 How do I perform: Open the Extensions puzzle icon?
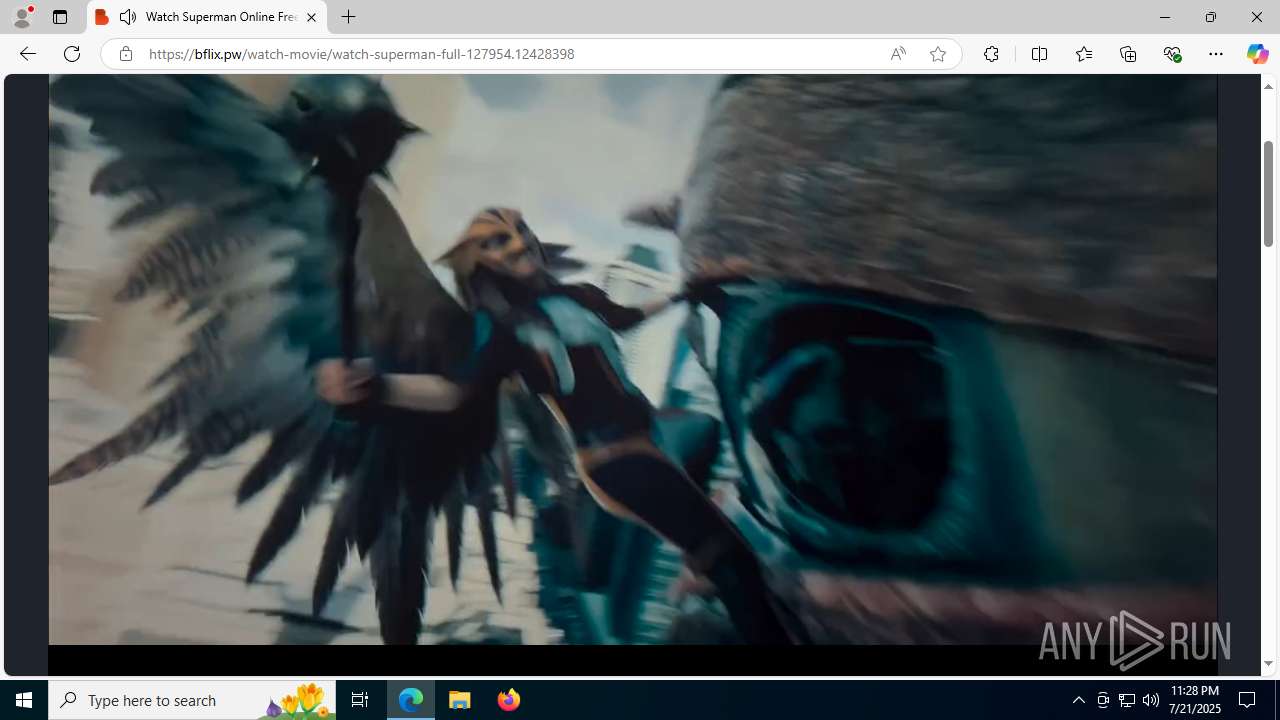991,54
